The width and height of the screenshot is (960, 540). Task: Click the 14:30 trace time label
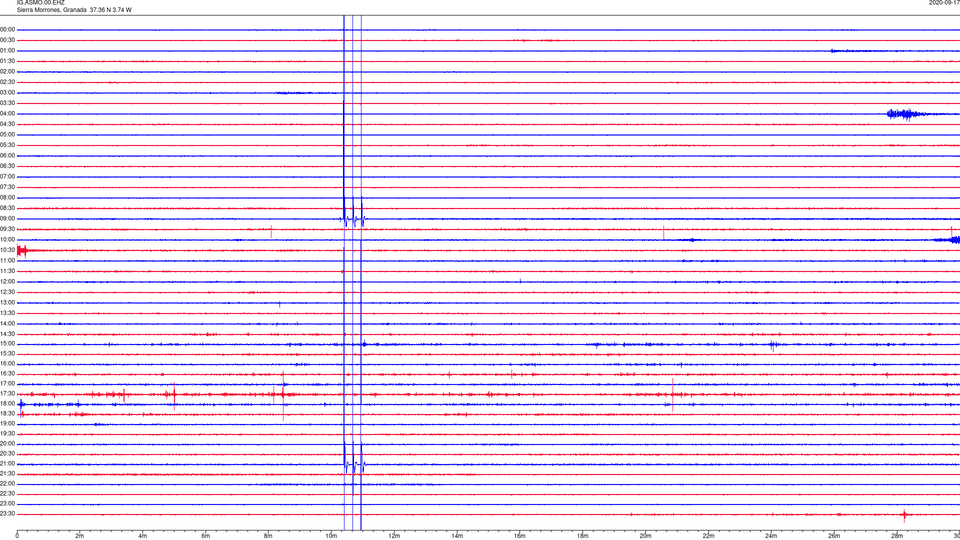coord(7,334)
